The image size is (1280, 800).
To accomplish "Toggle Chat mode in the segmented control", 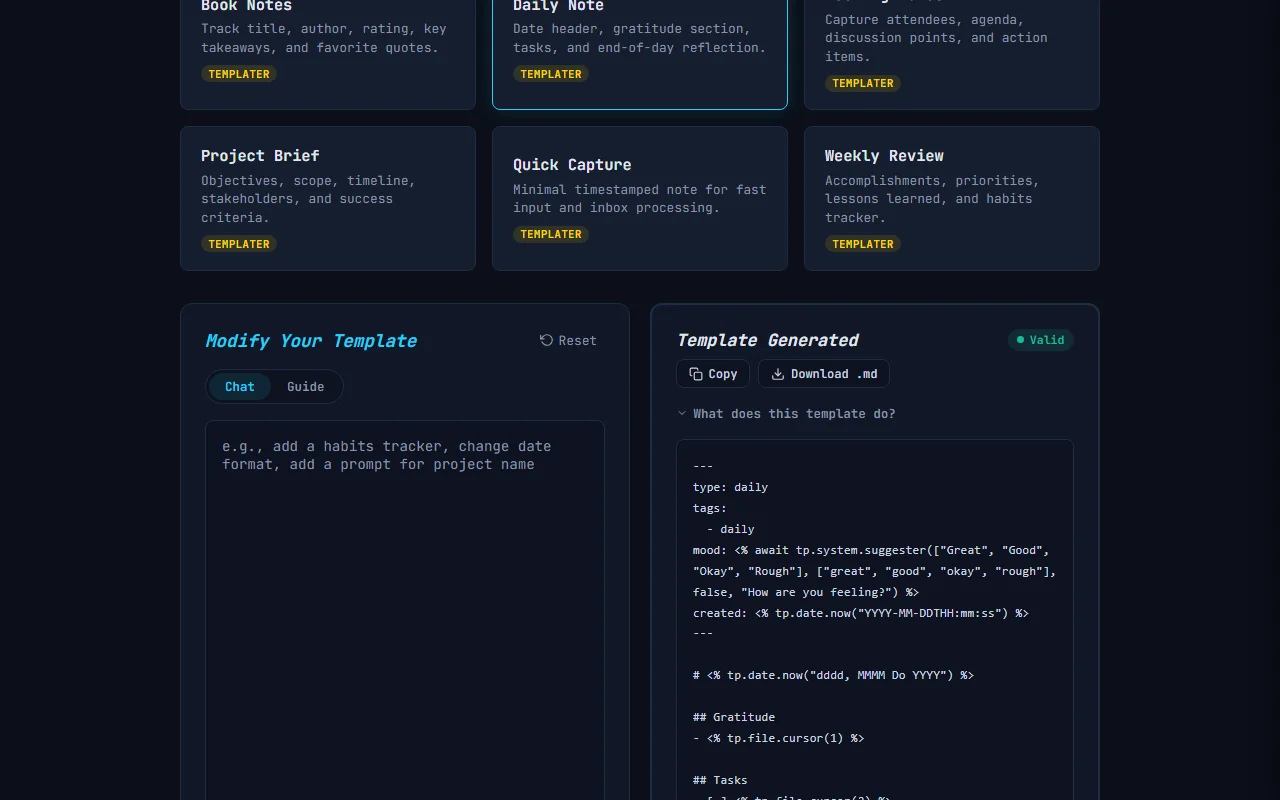I will (x=239, y=386).
